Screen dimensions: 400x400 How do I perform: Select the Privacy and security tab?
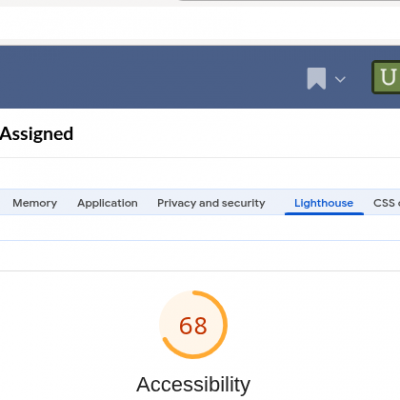[211, 203]
